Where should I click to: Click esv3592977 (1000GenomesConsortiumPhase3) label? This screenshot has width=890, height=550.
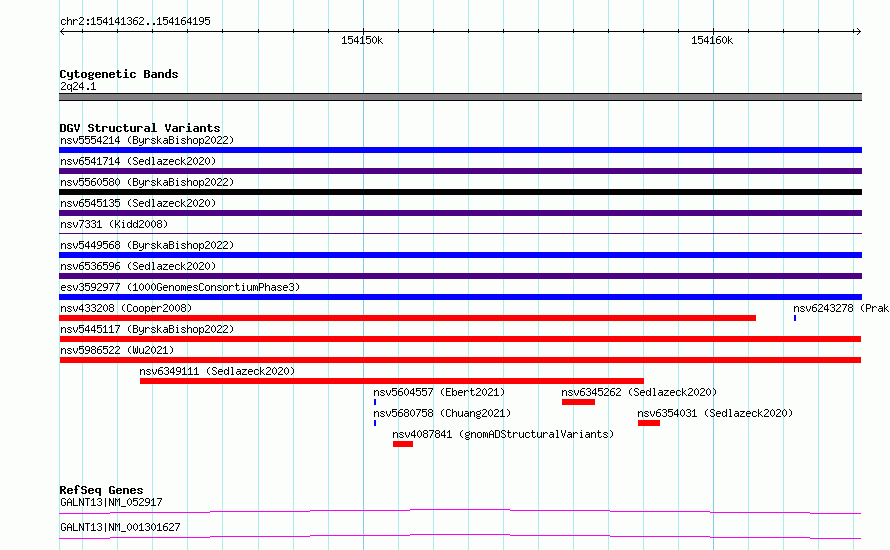[180, 287]
